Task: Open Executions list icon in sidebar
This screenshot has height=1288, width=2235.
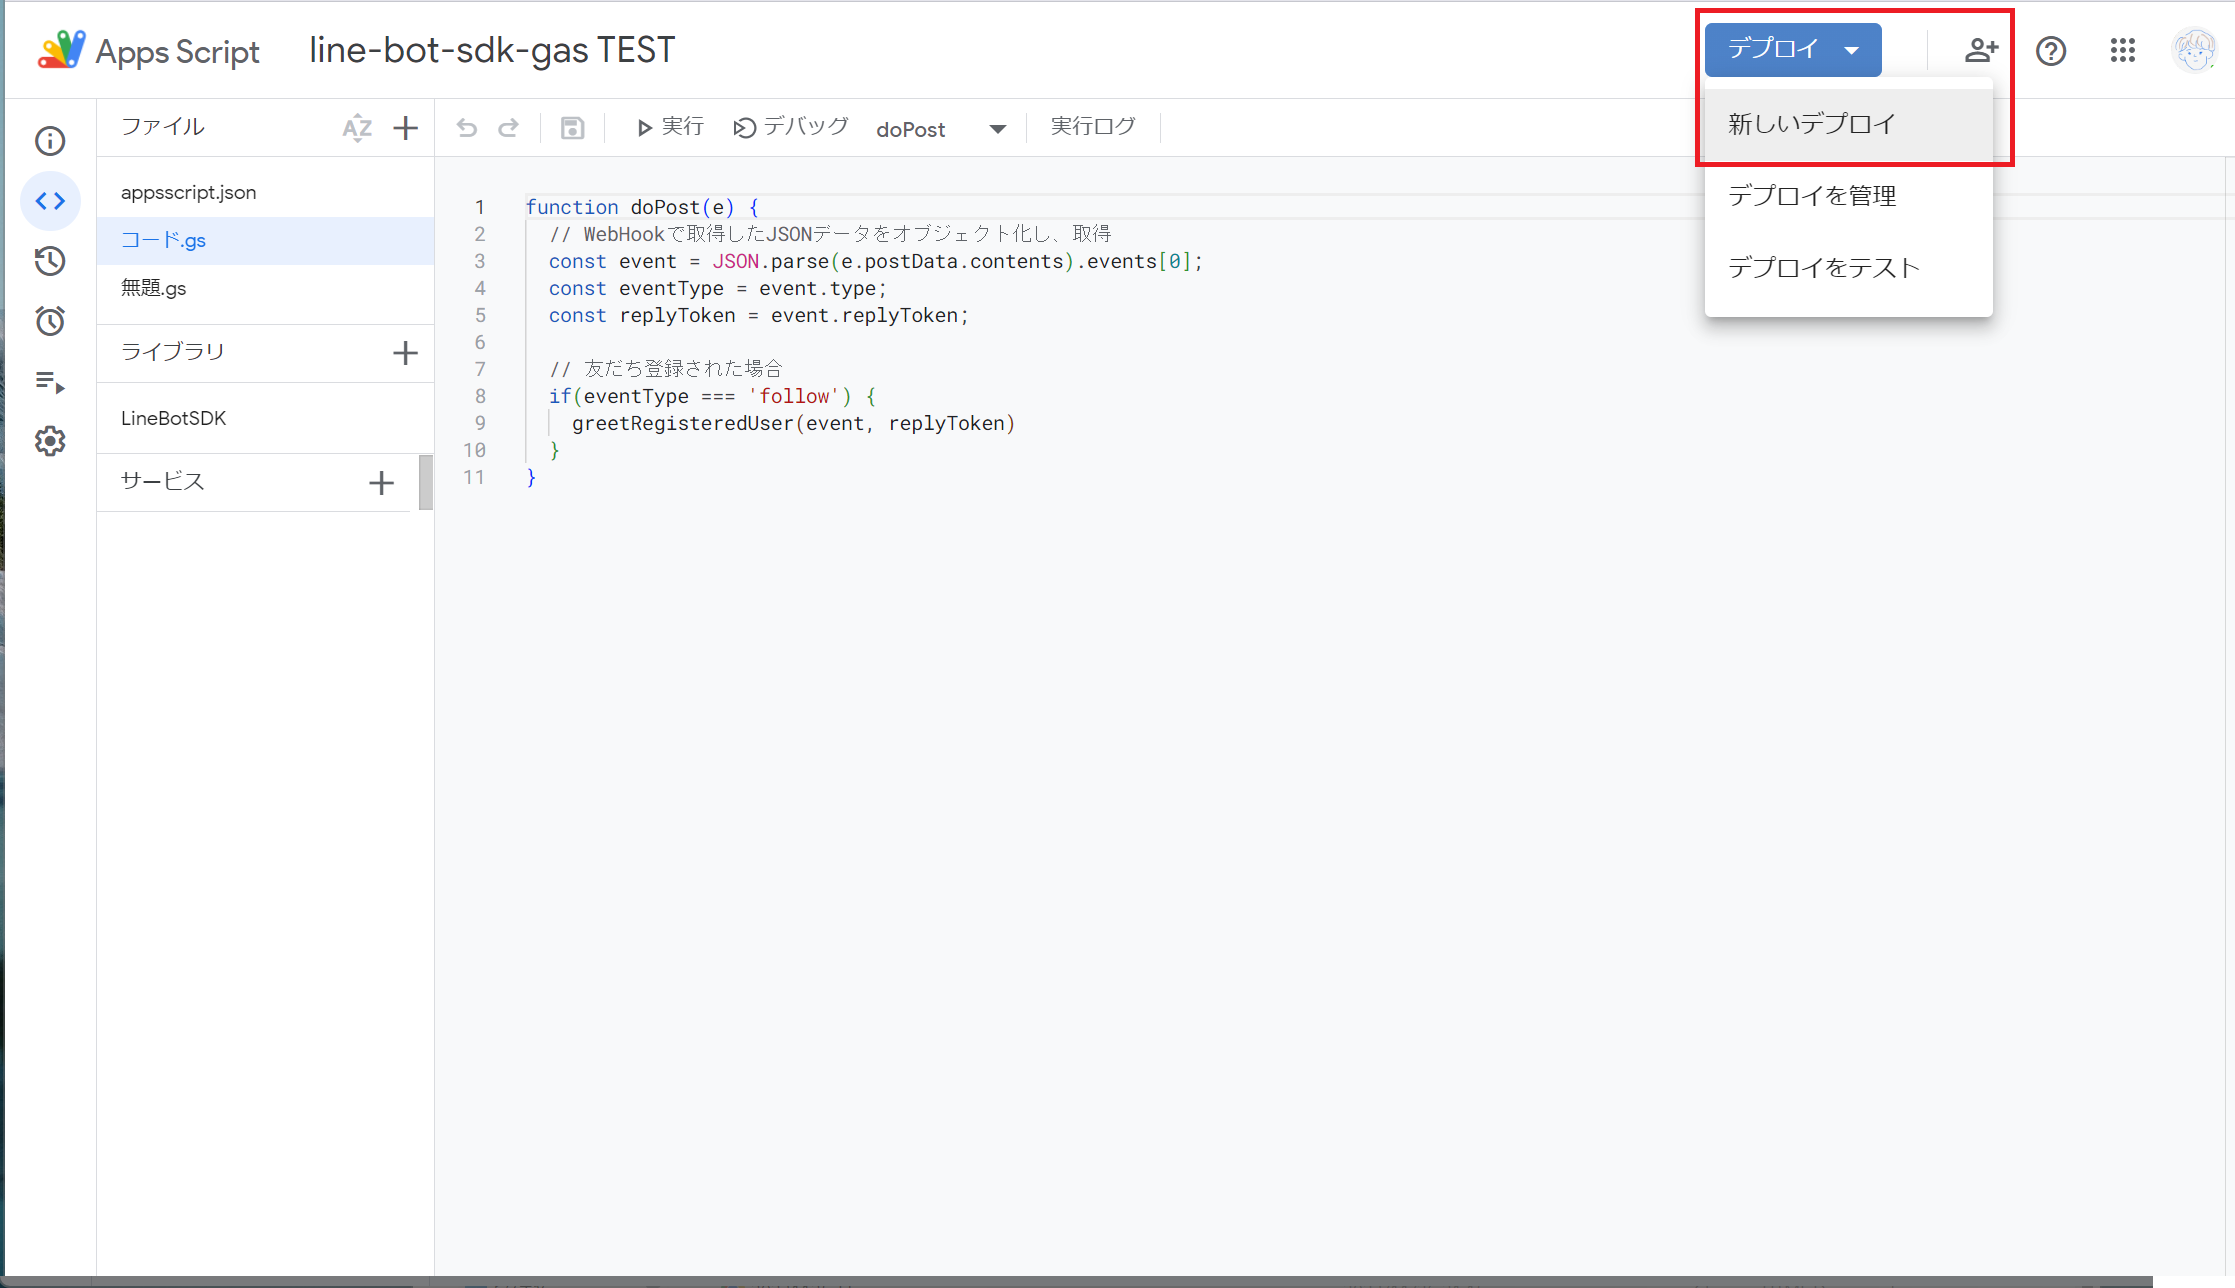Action: pyautogui.click(x=50, y=382)
